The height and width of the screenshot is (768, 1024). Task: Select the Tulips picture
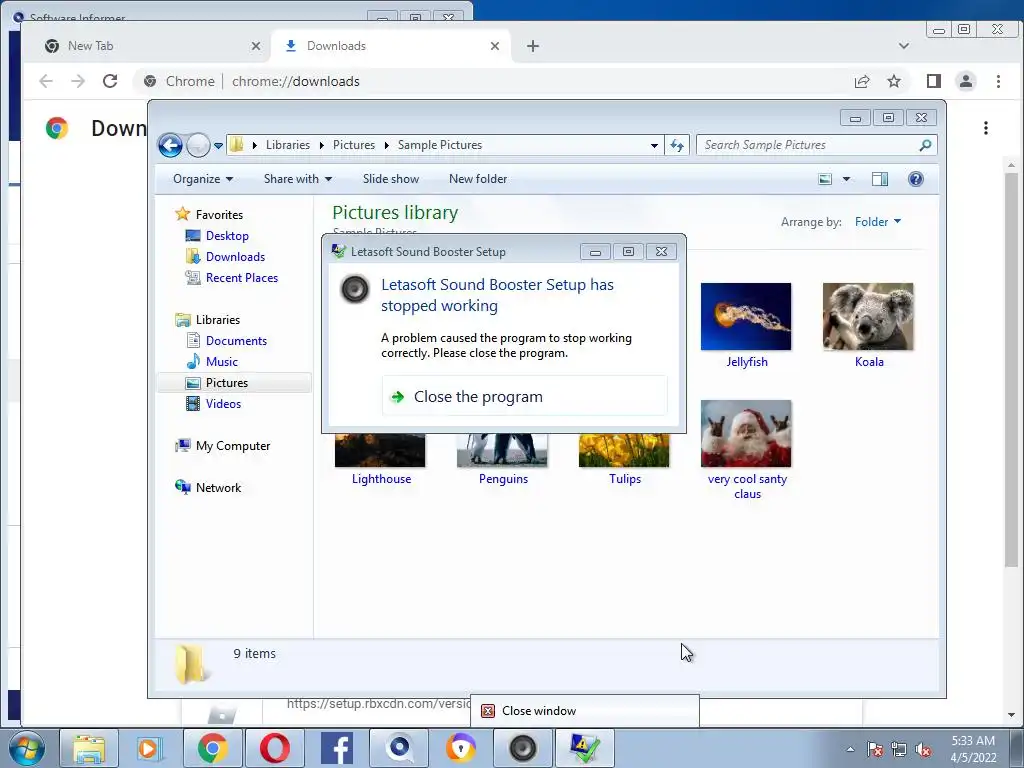(x=624, y=451)
